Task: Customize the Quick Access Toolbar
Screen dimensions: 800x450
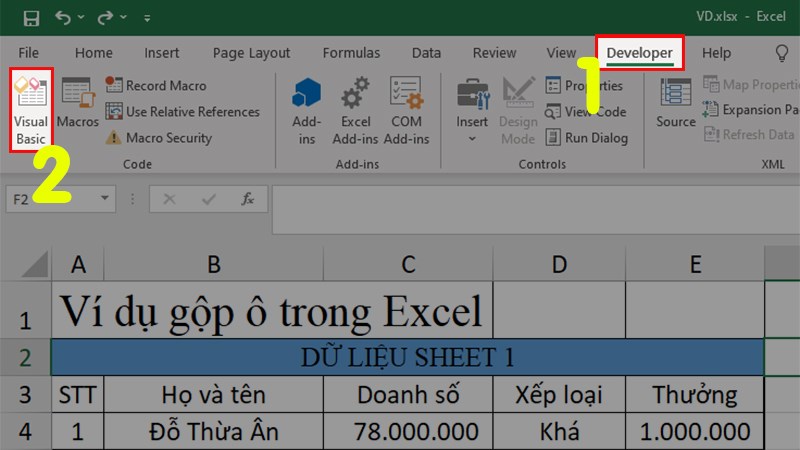Action: (x=147, y=18)
